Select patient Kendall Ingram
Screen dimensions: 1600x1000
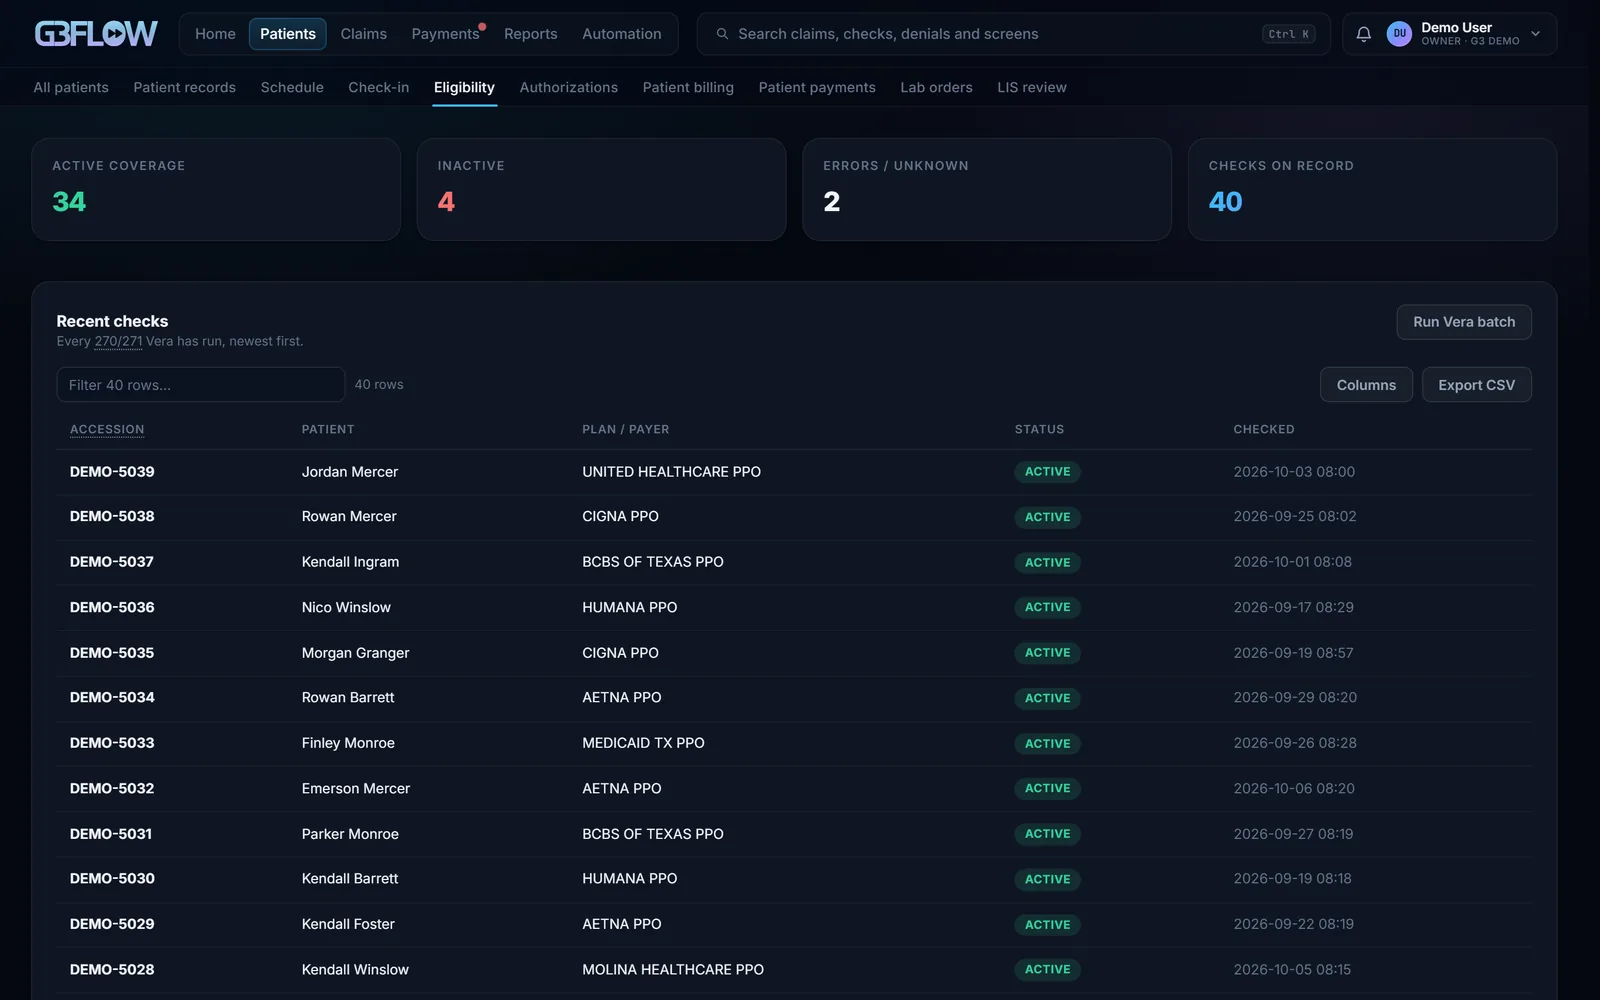pyautogui.click(x=350, y=562)
